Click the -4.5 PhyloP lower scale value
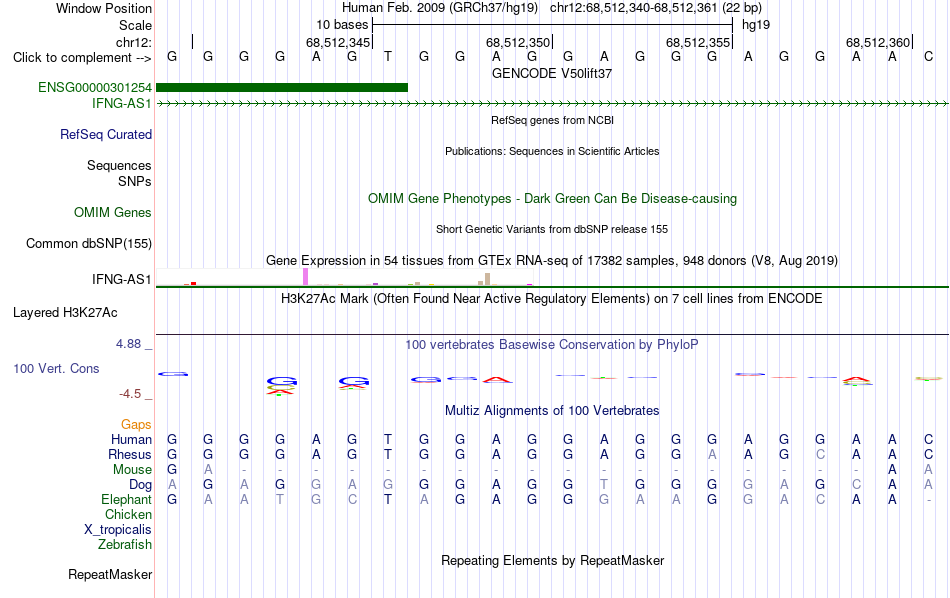Screen dimensions: 950x598 pyautogui.click(x=130, y=394)
